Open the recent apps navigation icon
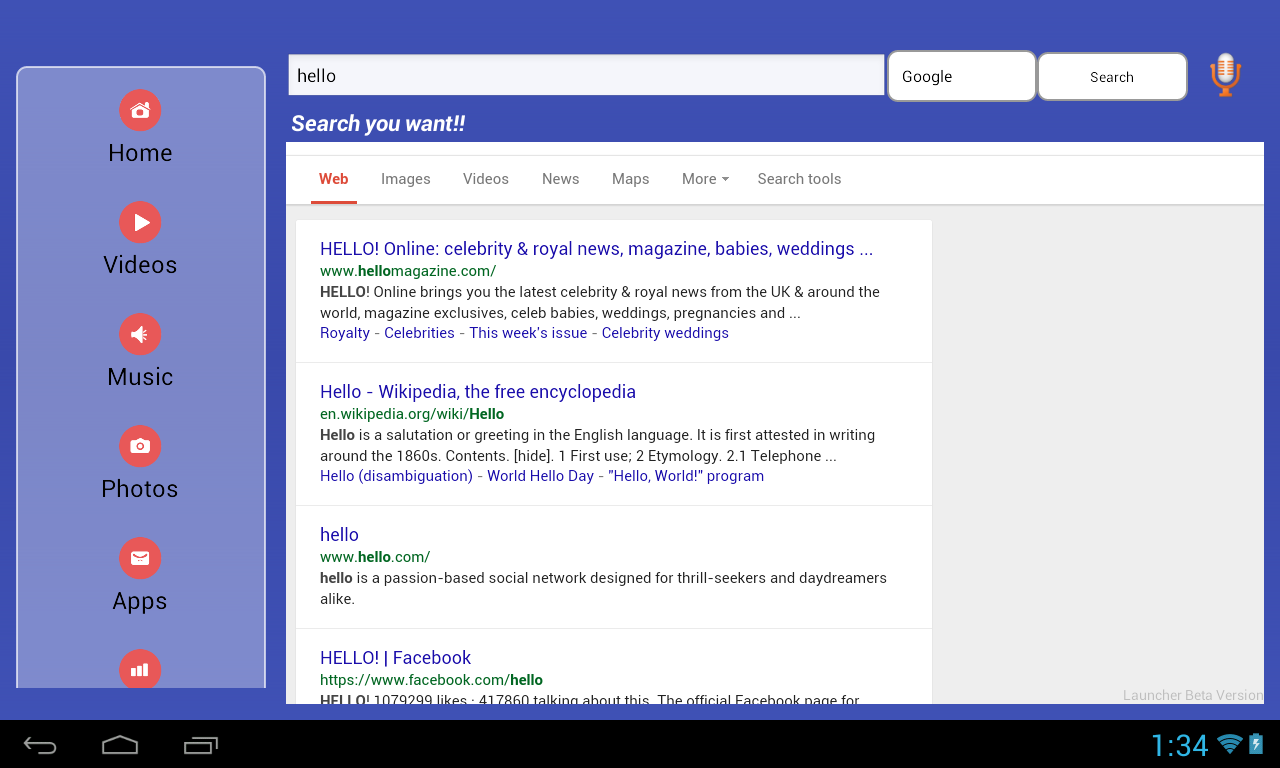 coord(201,745)
